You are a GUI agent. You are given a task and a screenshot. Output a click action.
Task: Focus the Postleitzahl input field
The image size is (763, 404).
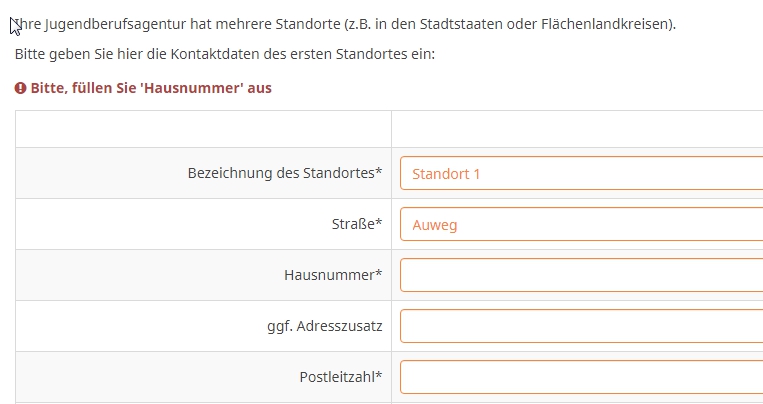[580, 377]
